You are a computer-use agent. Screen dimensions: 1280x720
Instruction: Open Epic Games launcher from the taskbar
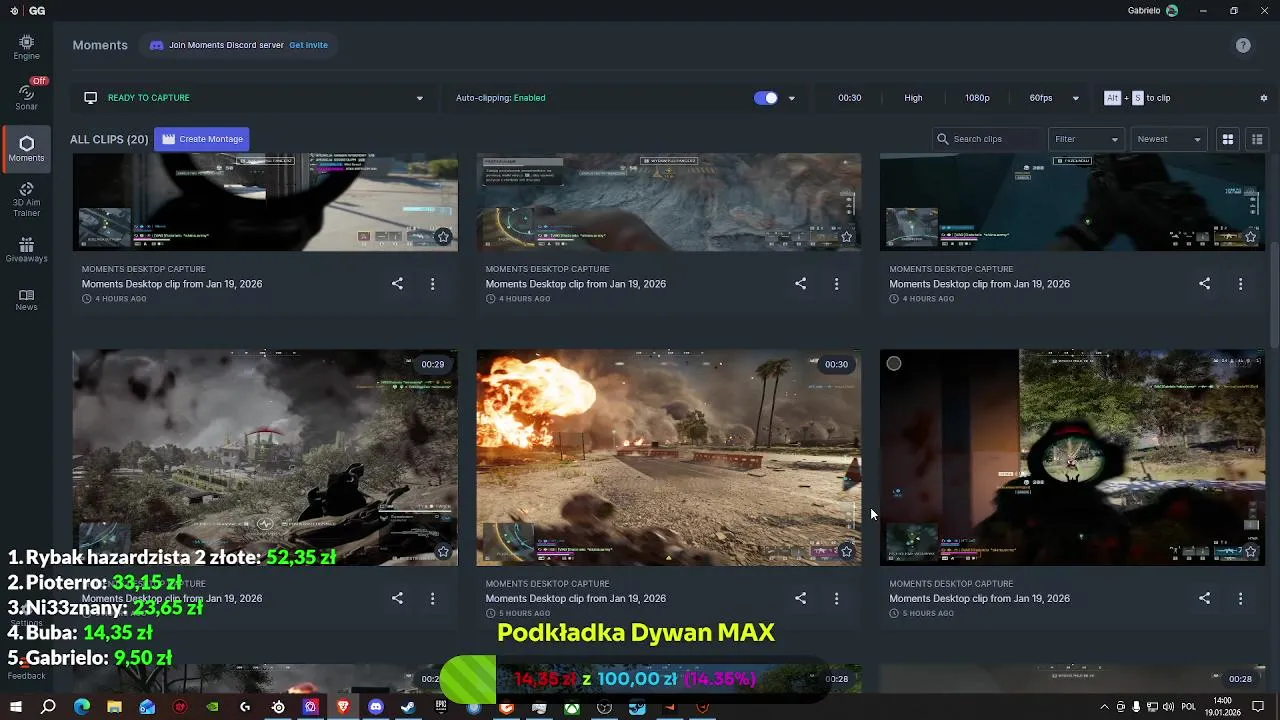(x=441, y=707)
